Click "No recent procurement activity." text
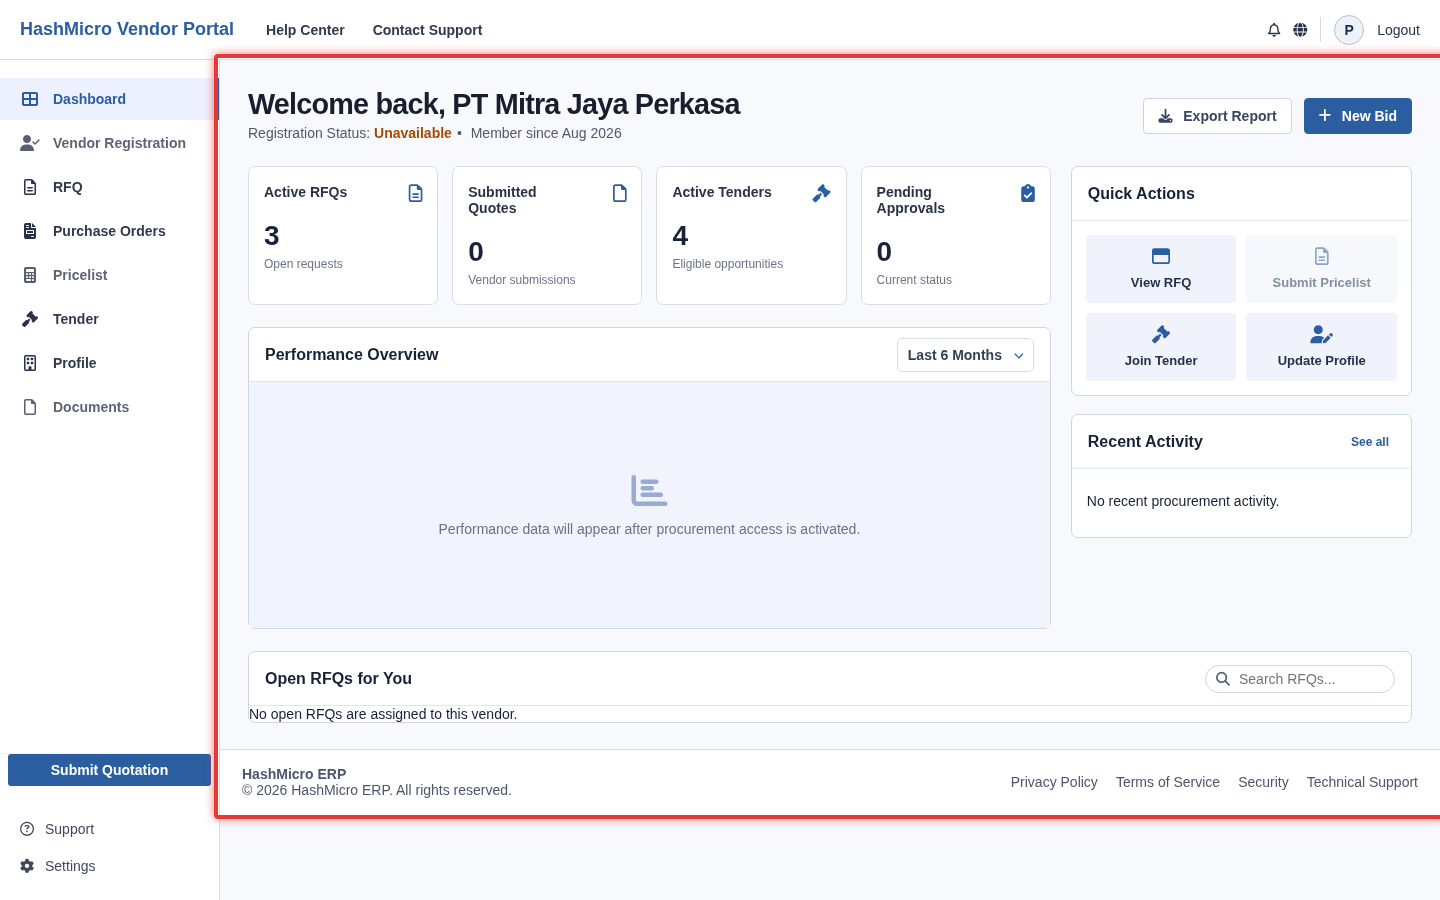This screenshot has width=1440, height=900. 1183,501
